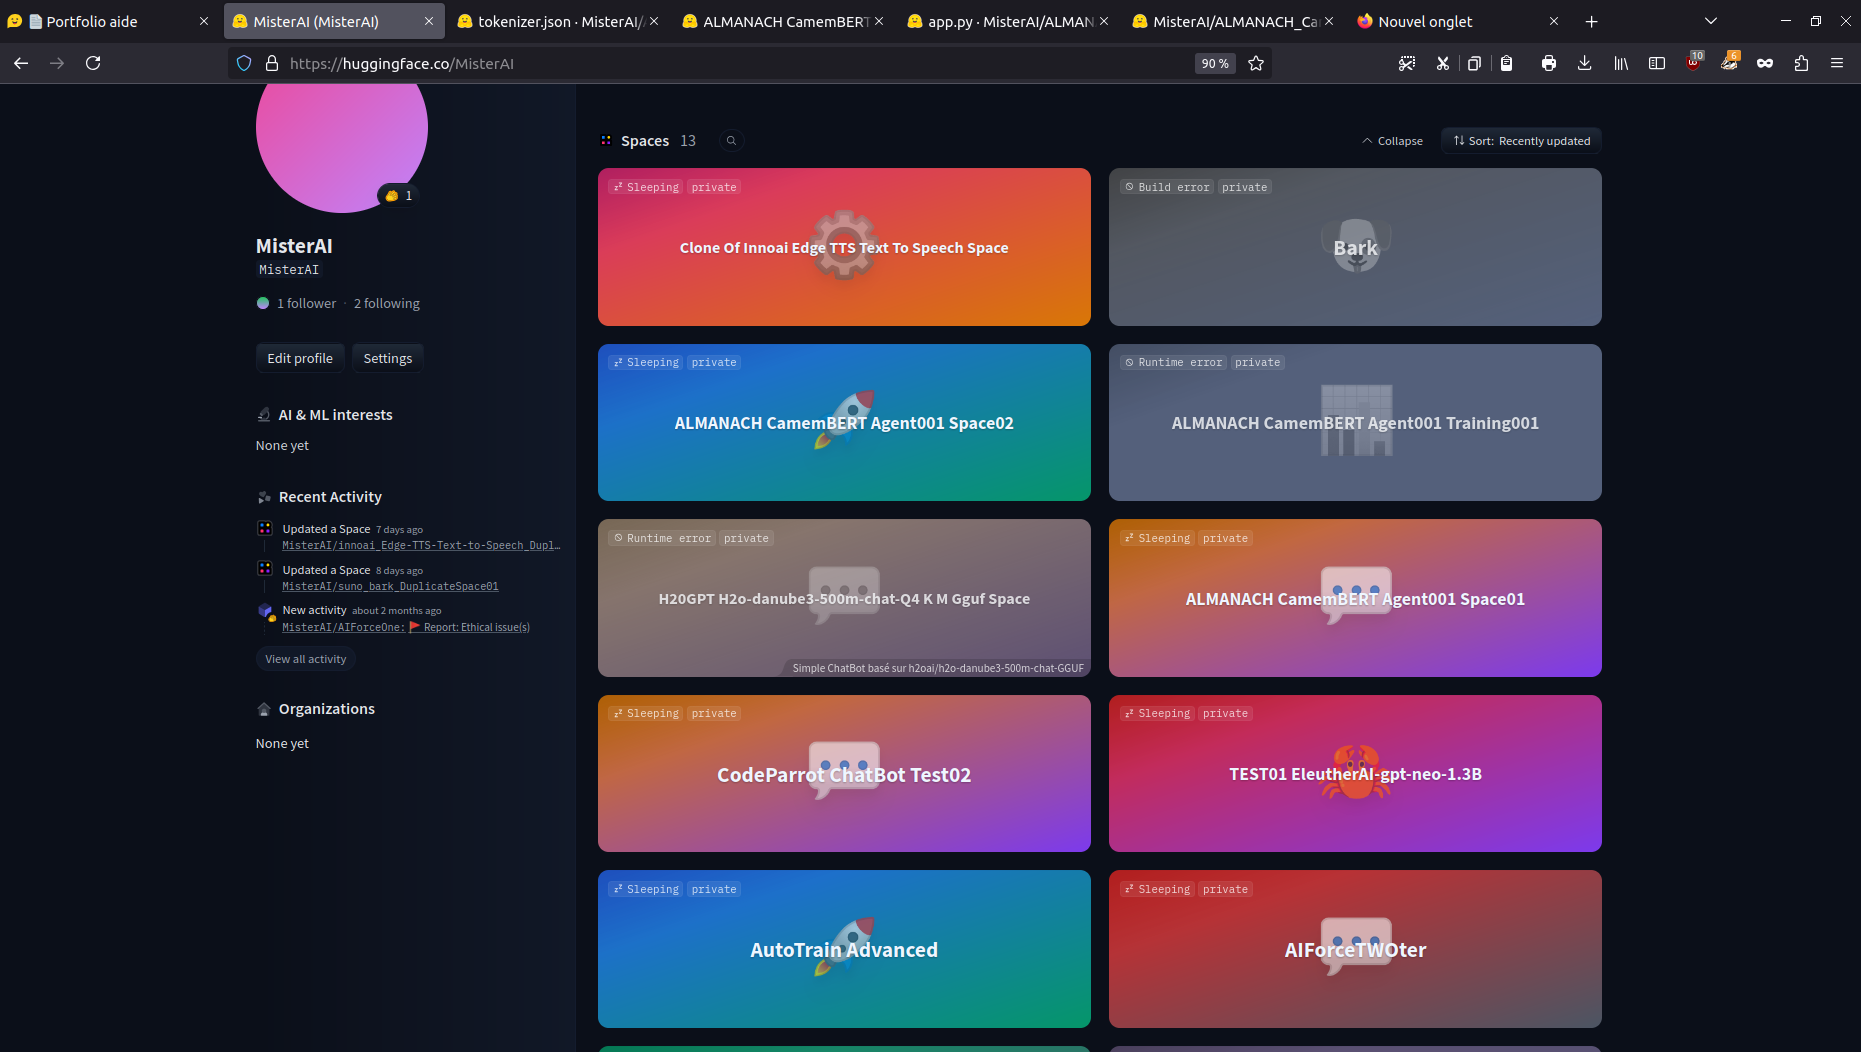Open Firefox application menu

(x=1837, y=63)
